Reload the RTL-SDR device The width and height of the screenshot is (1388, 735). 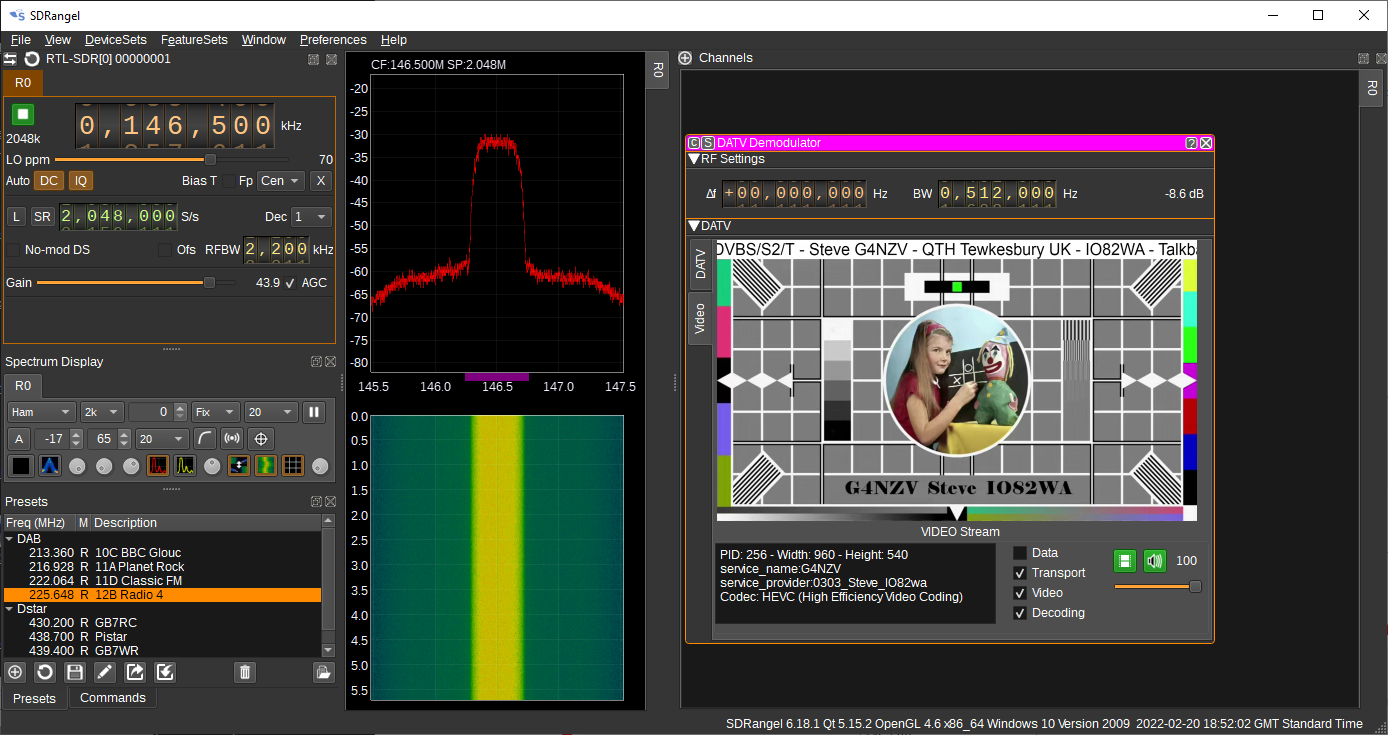tap(32, 59)
